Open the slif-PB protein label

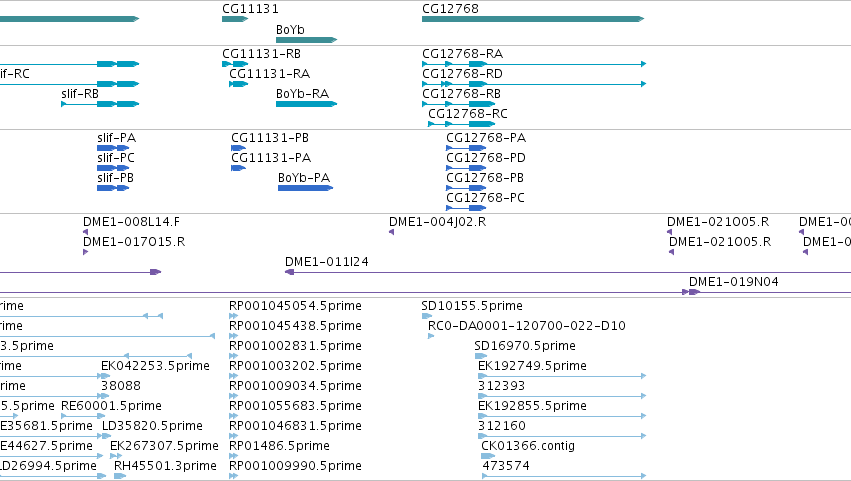[115, 178]
